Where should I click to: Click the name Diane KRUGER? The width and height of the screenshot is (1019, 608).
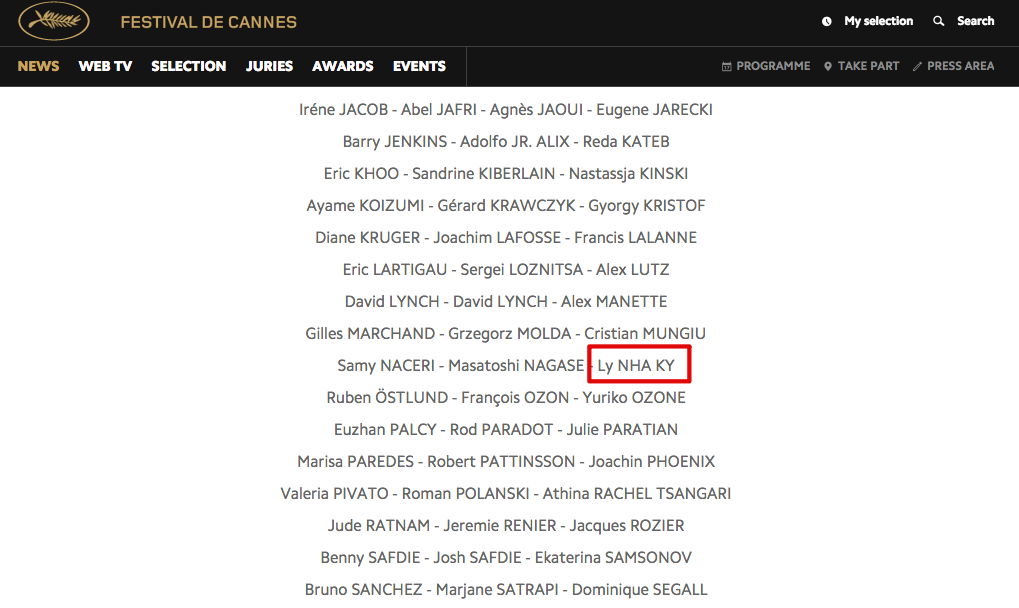(x=368, y=238)
